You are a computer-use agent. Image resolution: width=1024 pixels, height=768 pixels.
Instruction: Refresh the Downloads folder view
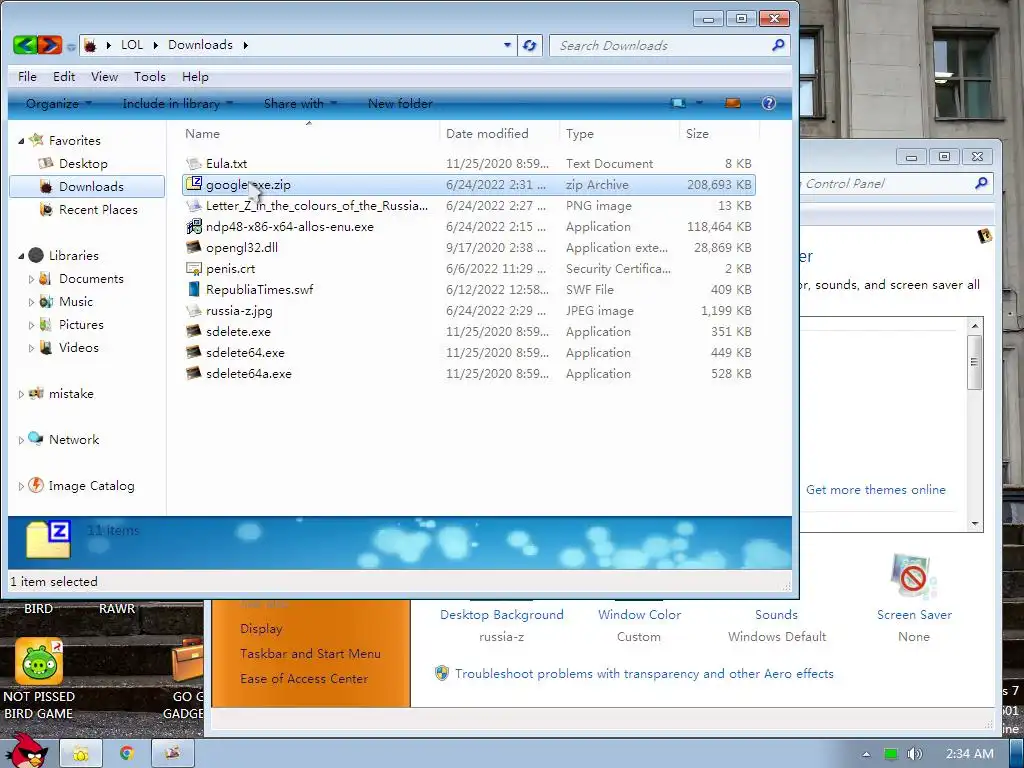point(530,45)
